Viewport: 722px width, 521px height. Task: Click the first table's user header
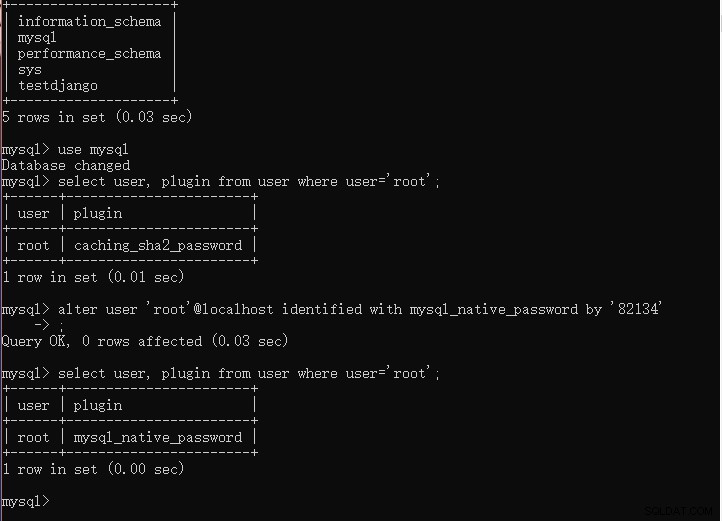(33, 214)
